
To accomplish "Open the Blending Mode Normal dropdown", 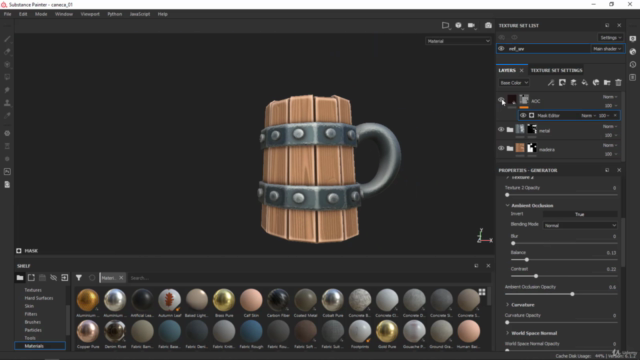I will coord(580,225).
